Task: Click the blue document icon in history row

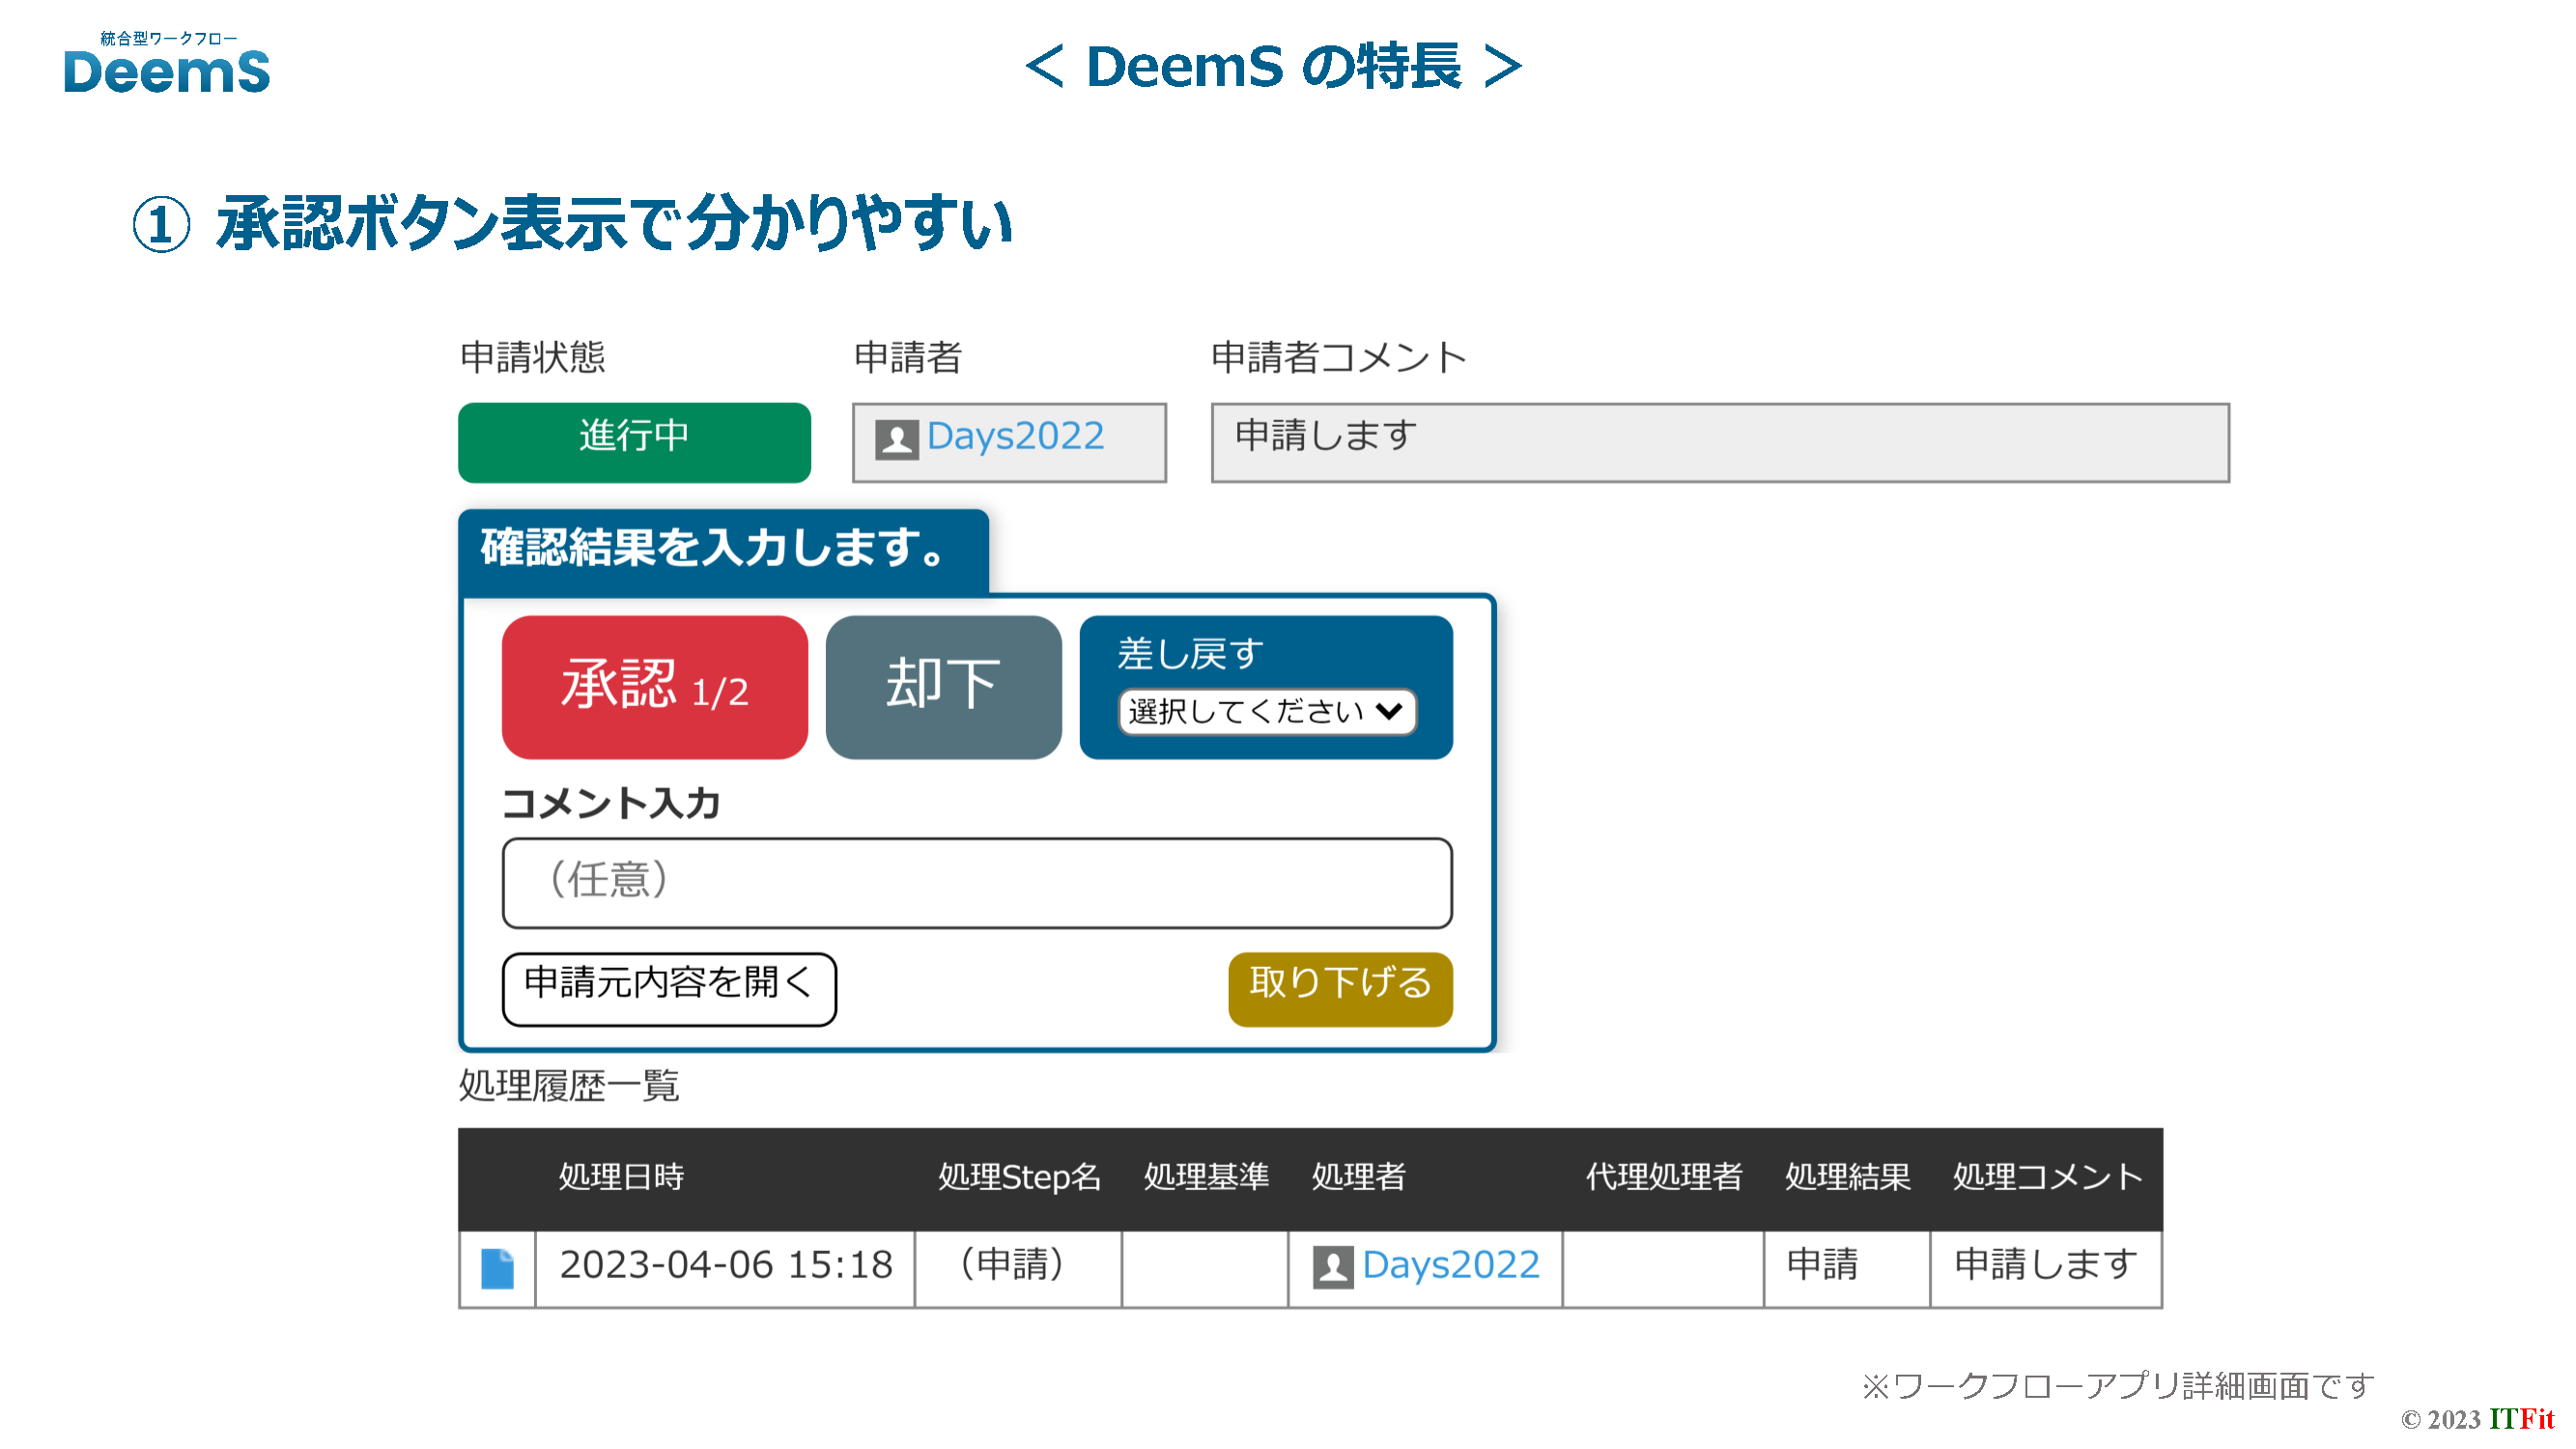Action: pyautogui.click(x=497, y=1268)
